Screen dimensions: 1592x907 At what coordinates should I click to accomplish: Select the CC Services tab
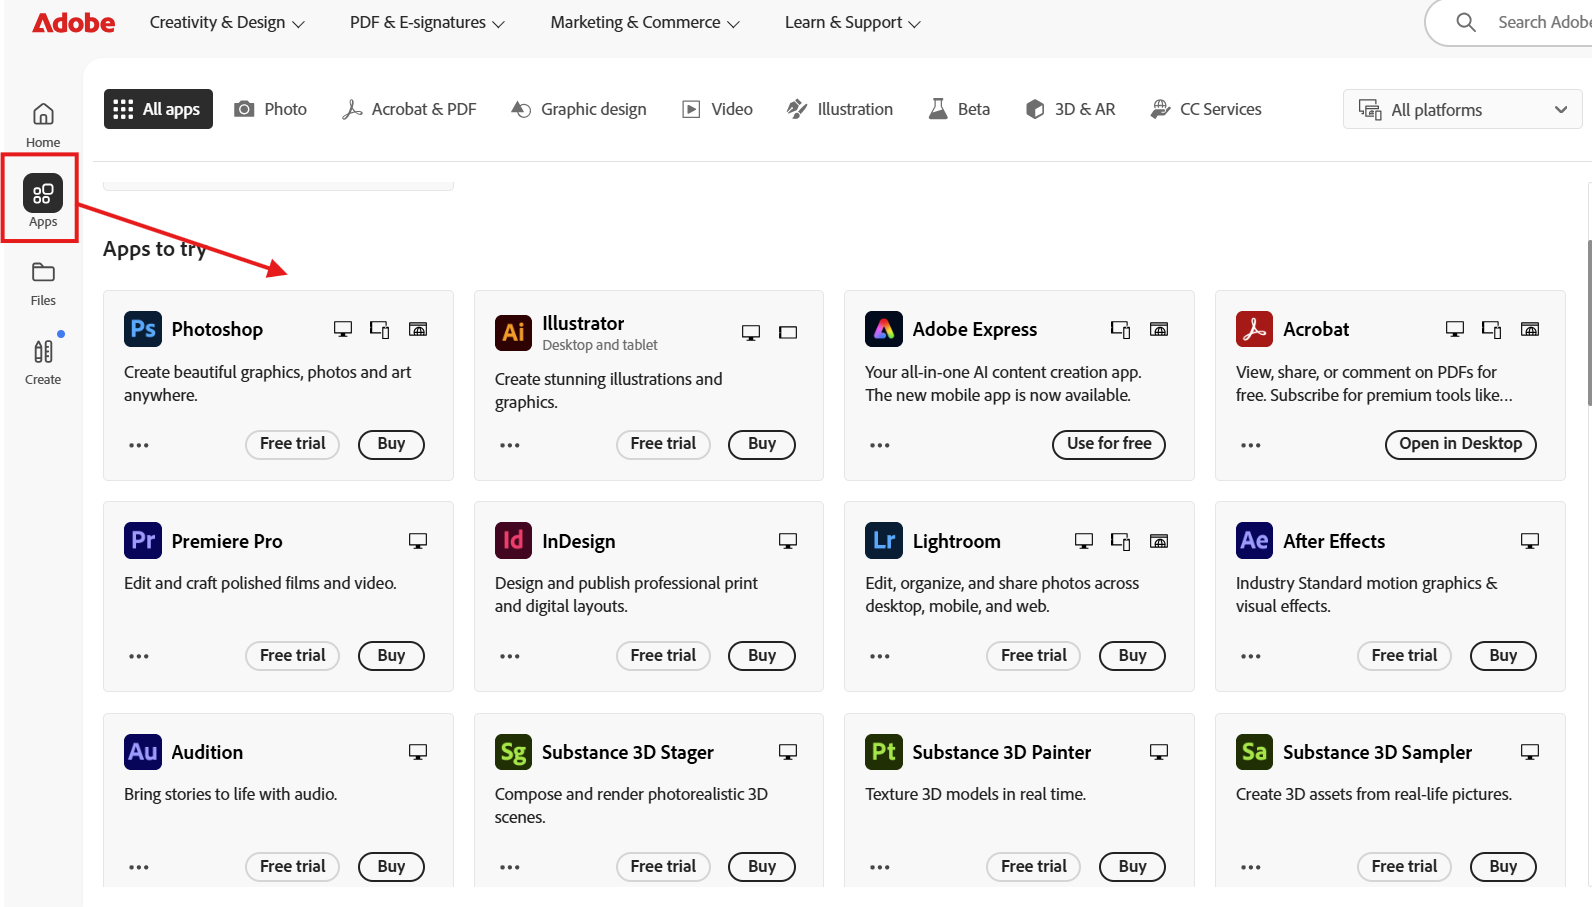(1206, 109)
